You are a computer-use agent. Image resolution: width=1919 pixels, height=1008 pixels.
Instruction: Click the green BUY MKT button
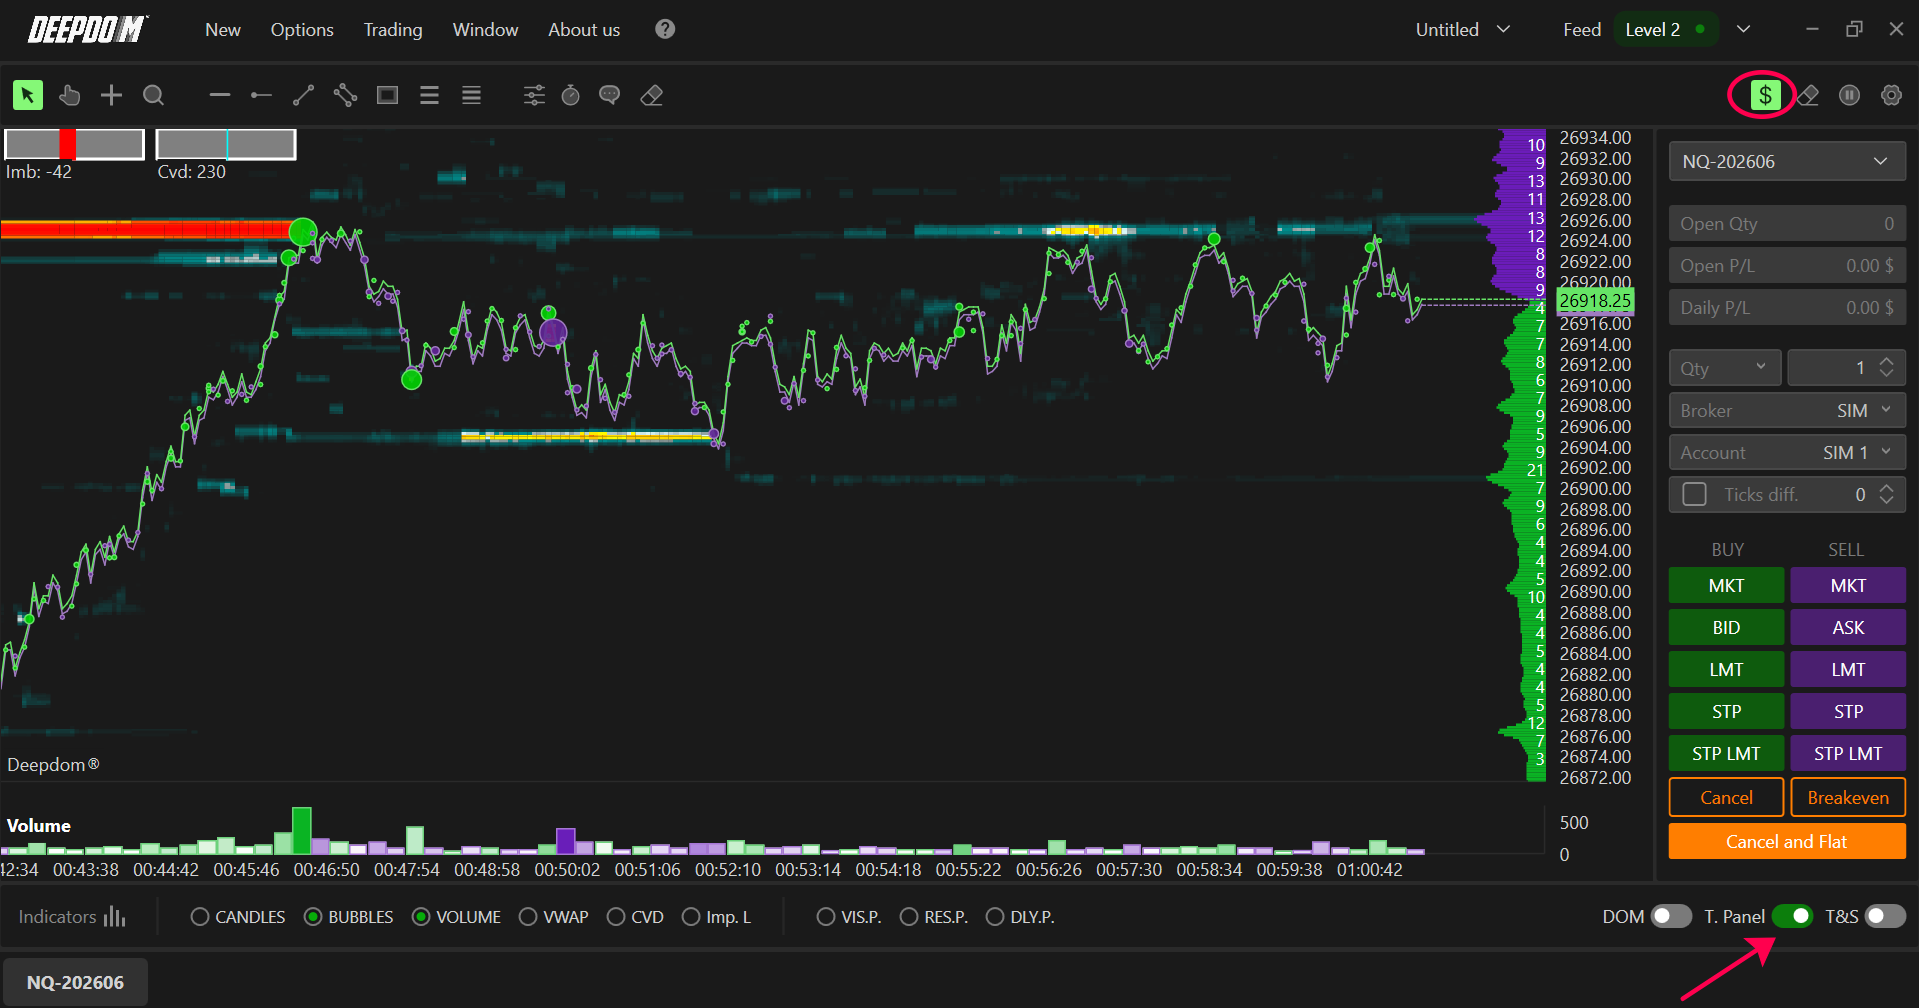pos(1726,585)
